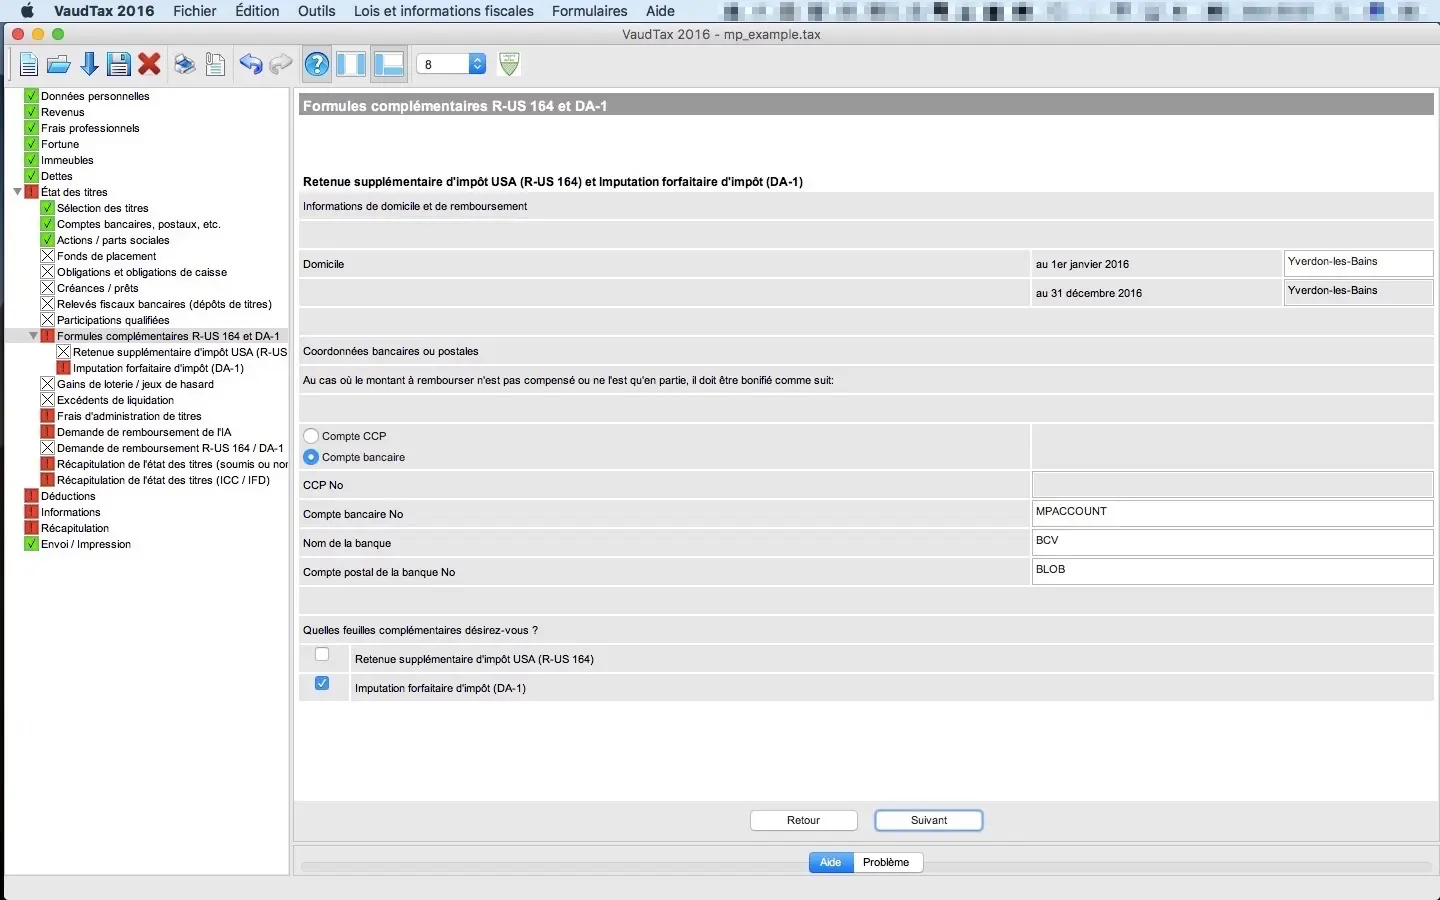
Task: Select Fonds de placement tree item
Action: [x=107, y=256]
